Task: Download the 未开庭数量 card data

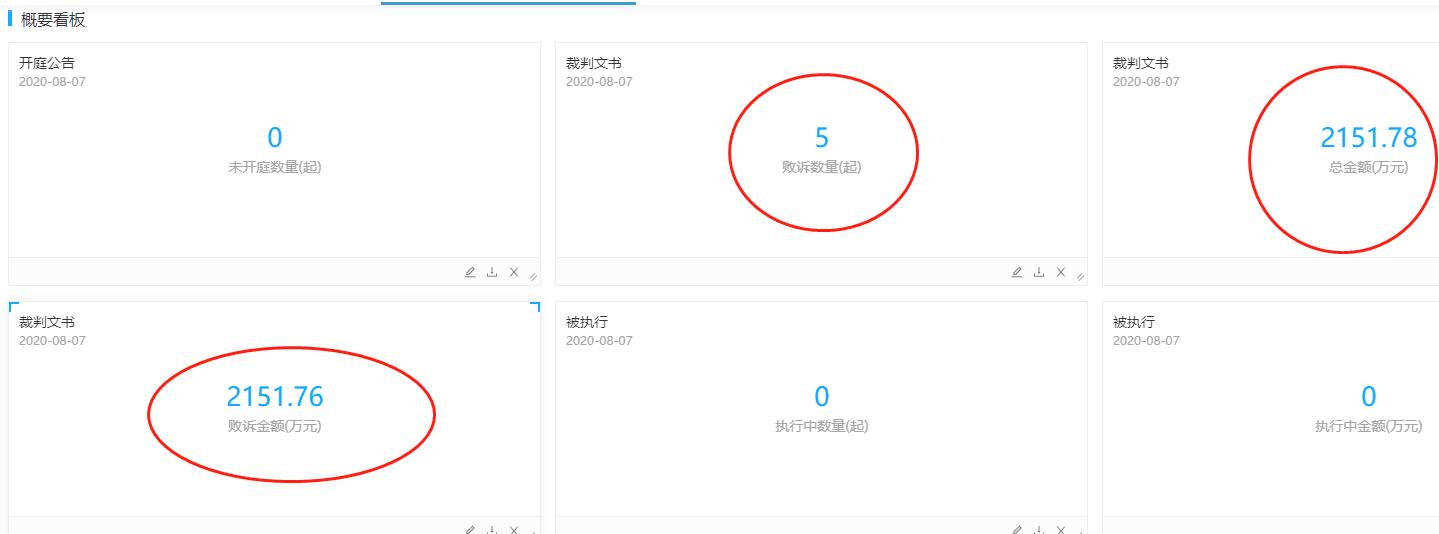Action: pyautogui.click(x=492, y=272)
